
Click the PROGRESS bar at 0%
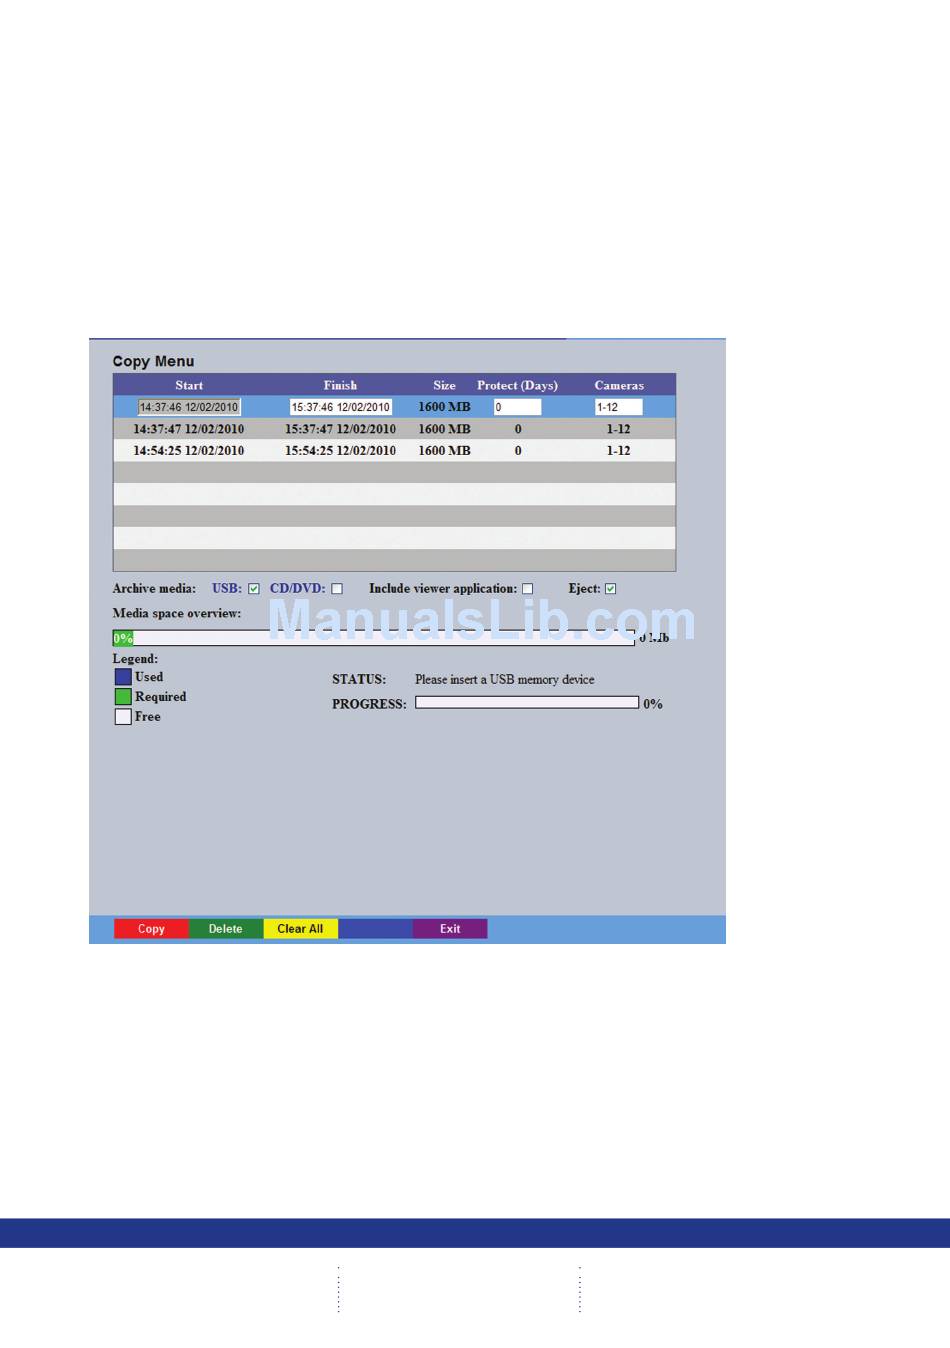tap(527, 703)
